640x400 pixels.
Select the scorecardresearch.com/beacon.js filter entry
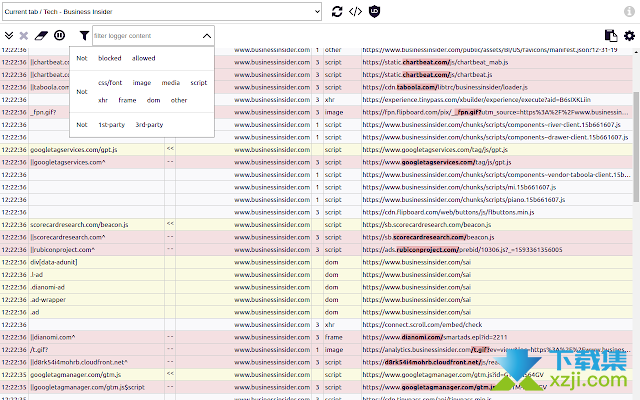pos(79,225)
